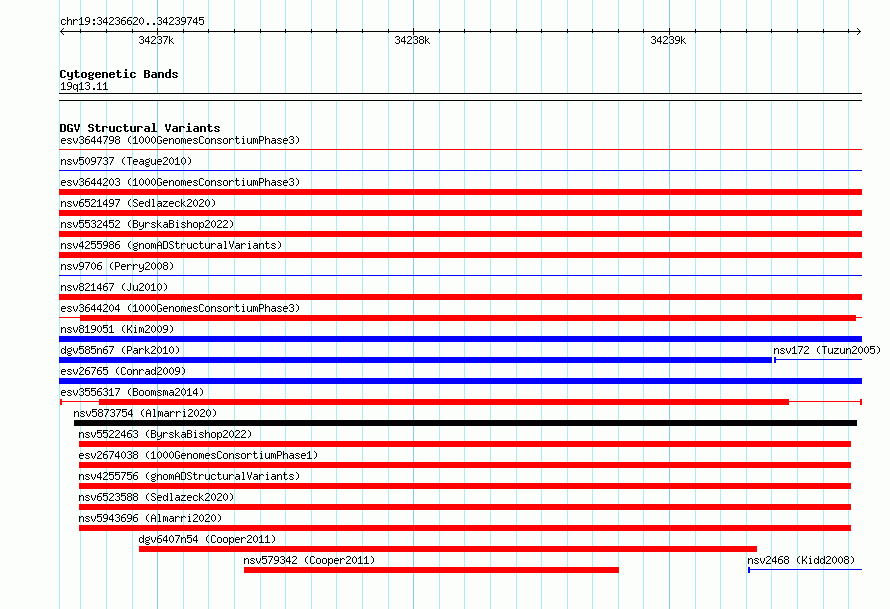This screenshot has width=890, height=609.
Task: Click the right arrow of the ruler
Action: click(858, 32)
